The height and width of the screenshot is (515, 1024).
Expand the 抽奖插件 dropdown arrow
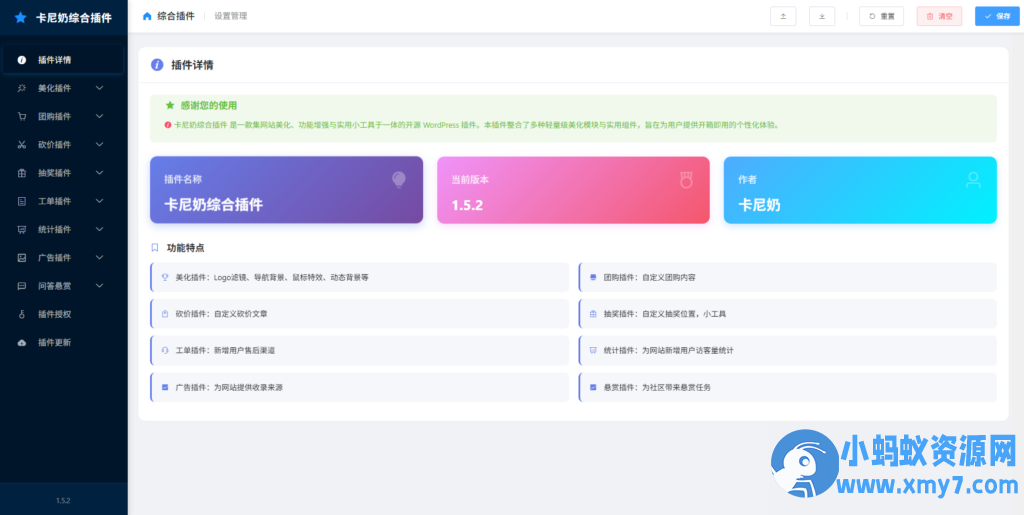99,172
